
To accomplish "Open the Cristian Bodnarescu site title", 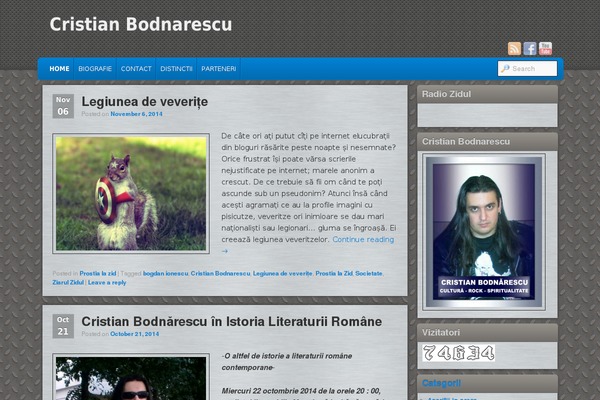I will (x=141, y=24).
